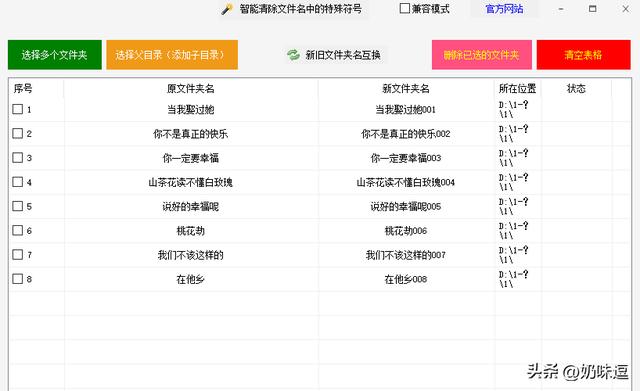Select original name cell 山茶花读不懂白玫瑰

[x=191, y=182]
